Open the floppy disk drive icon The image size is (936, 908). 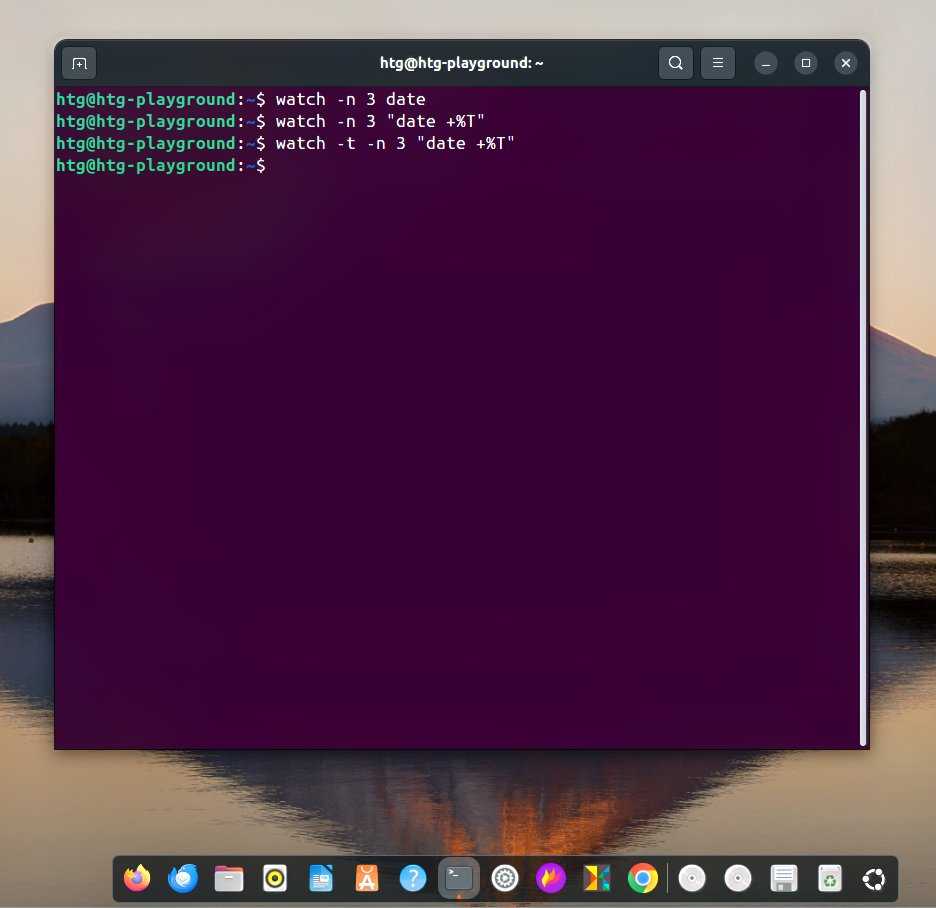click(784, 879)
